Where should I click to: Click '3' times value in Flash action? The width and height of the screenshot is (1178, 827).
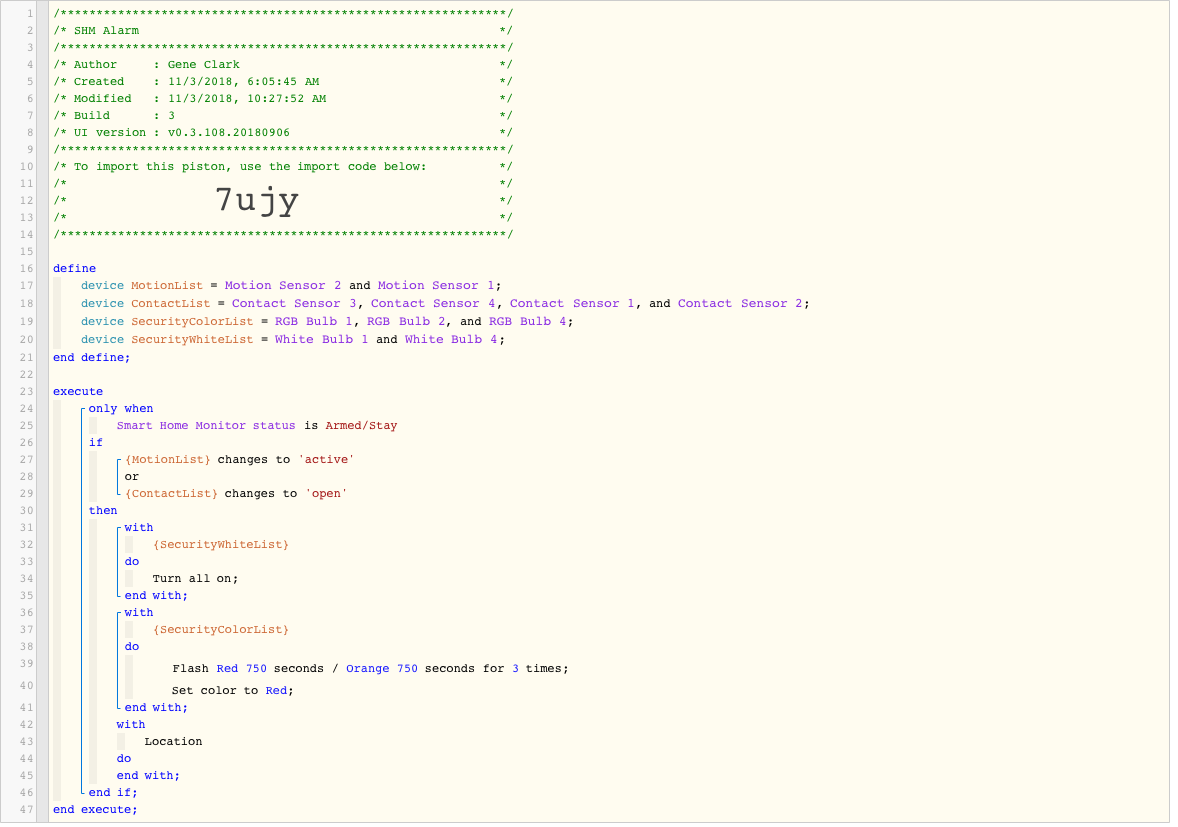click(x=515, y=669)
